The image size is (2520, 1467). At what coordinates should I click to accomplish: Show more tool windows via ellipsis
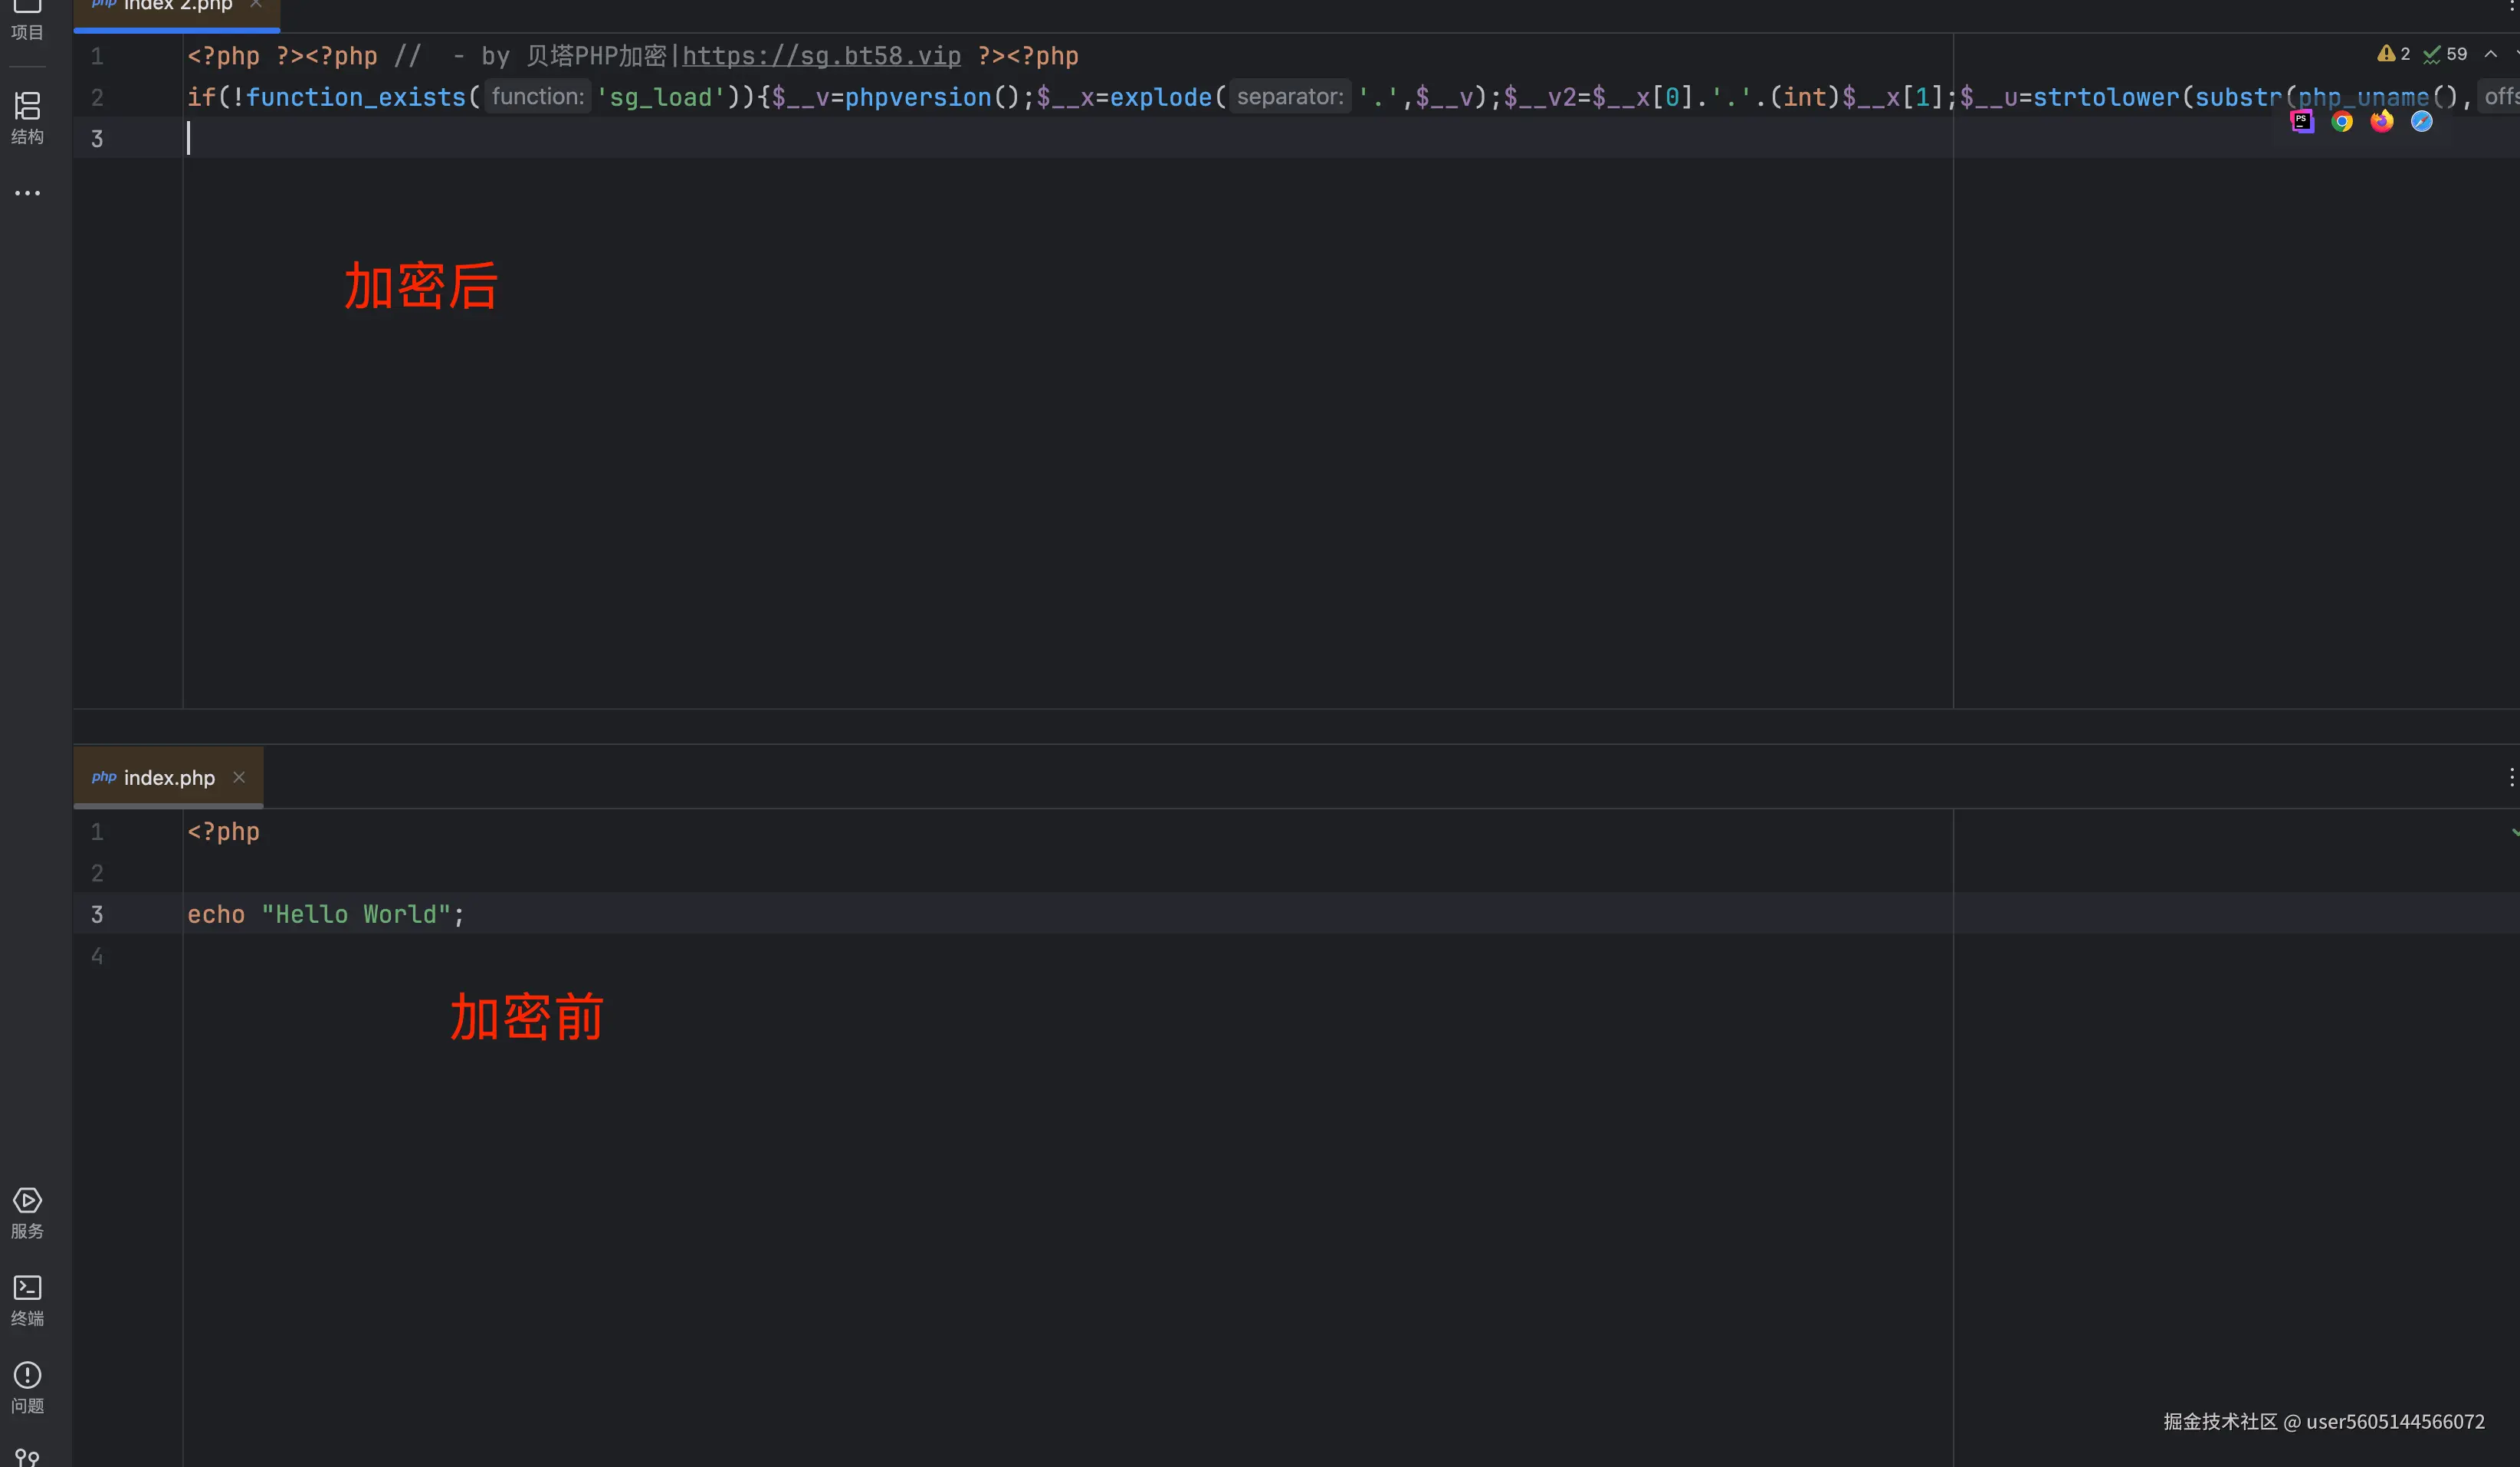click(27, 193)
